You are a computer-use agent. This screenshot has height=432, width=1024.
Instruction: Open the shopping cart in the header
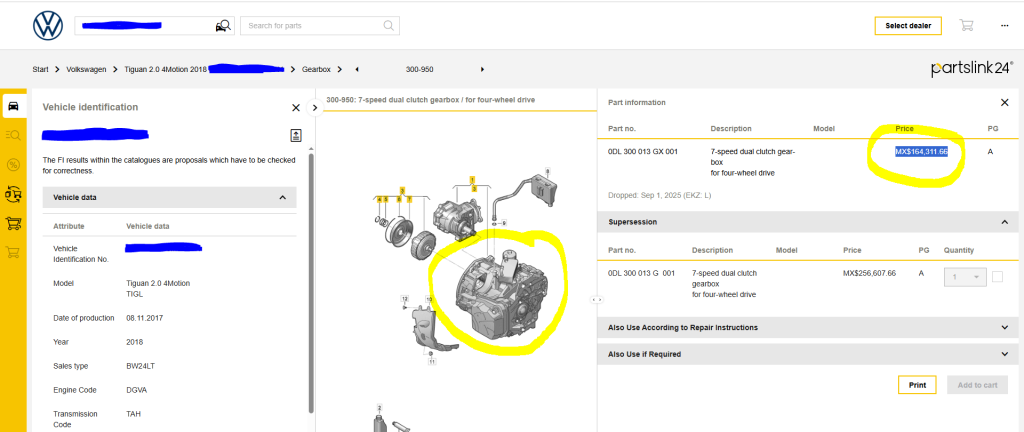(x=966, y=26)
